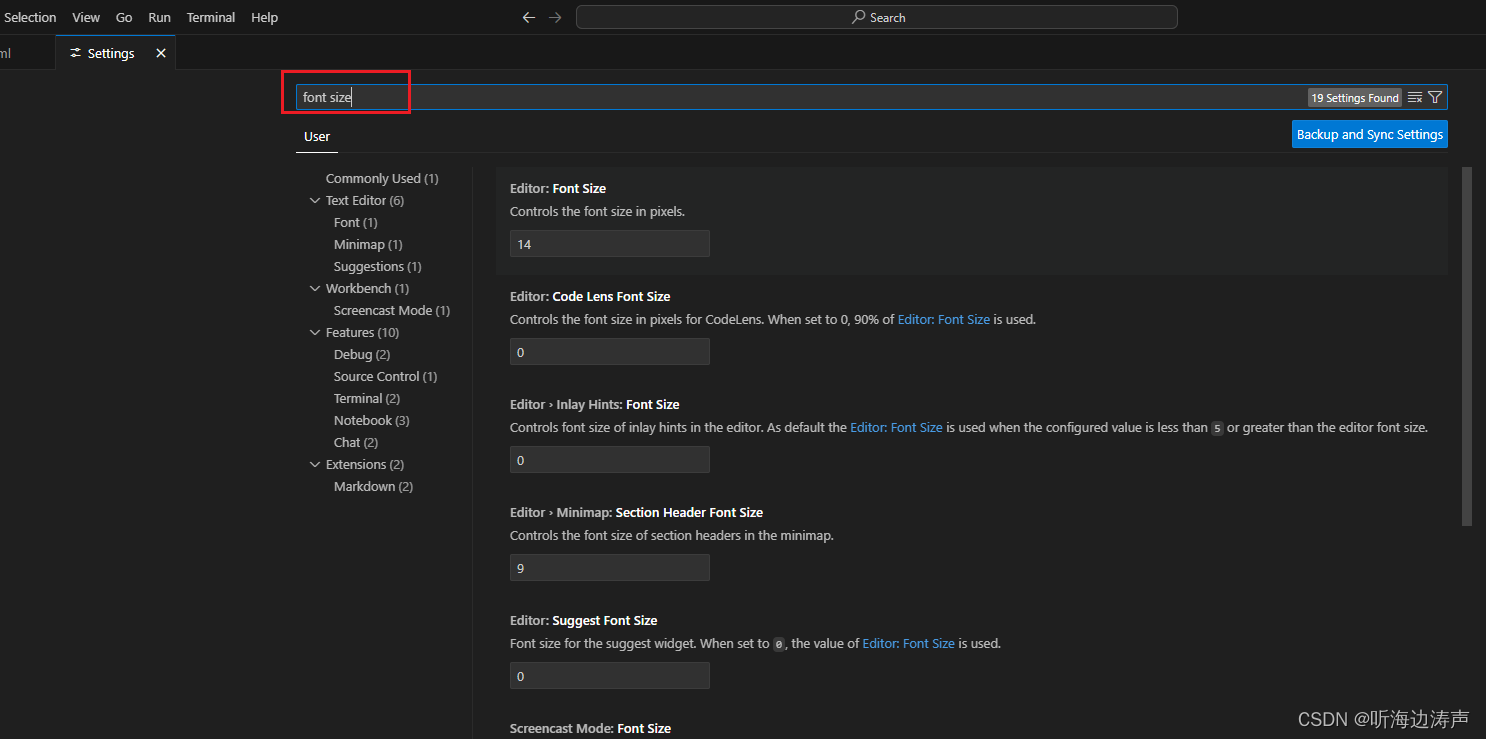The height and width of the screenshot is (739, 1486).
Task: Select Screencast Mode (1) tree item
Action: click(392, 310)
